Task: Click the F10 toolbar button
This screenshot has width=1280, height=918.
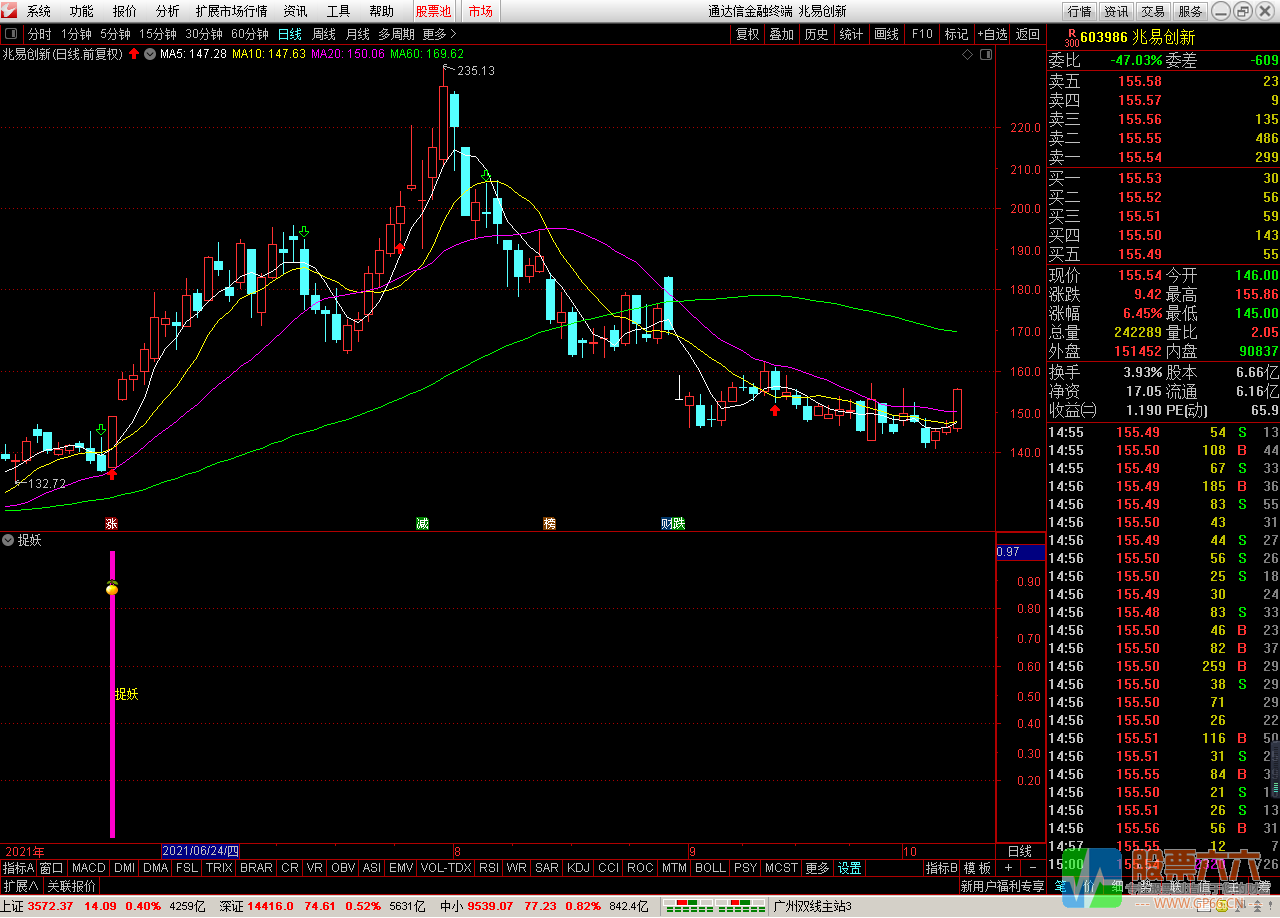Action: click(922, 34)
